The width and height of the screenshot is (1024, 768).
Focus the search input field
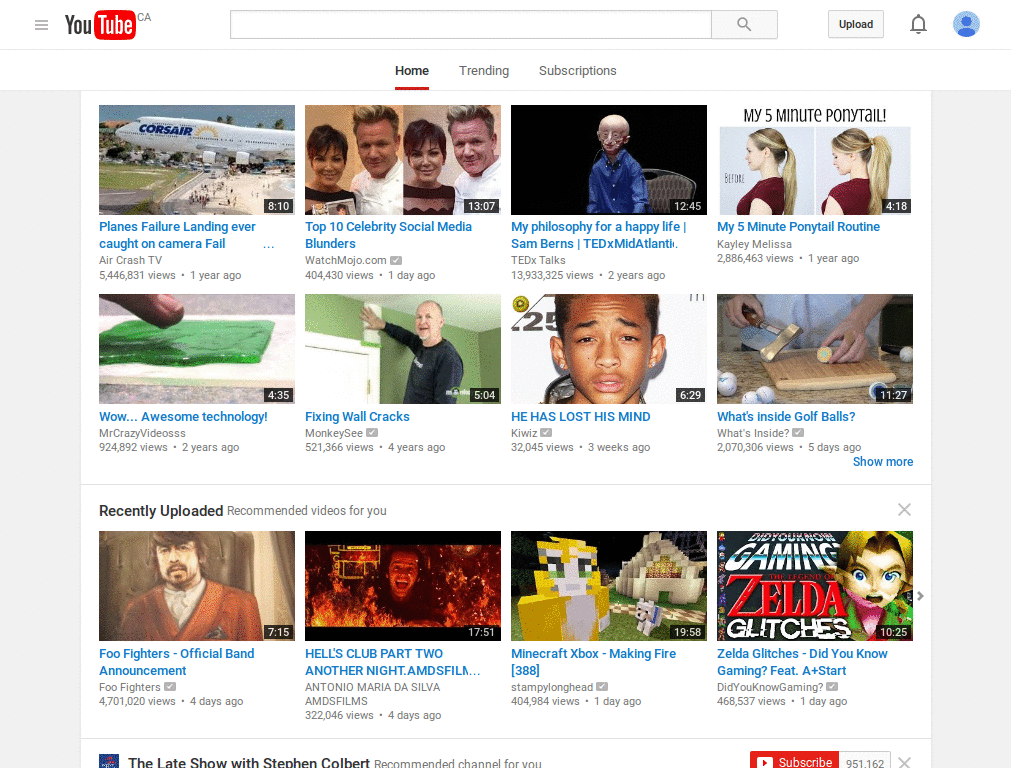(470, 25)
